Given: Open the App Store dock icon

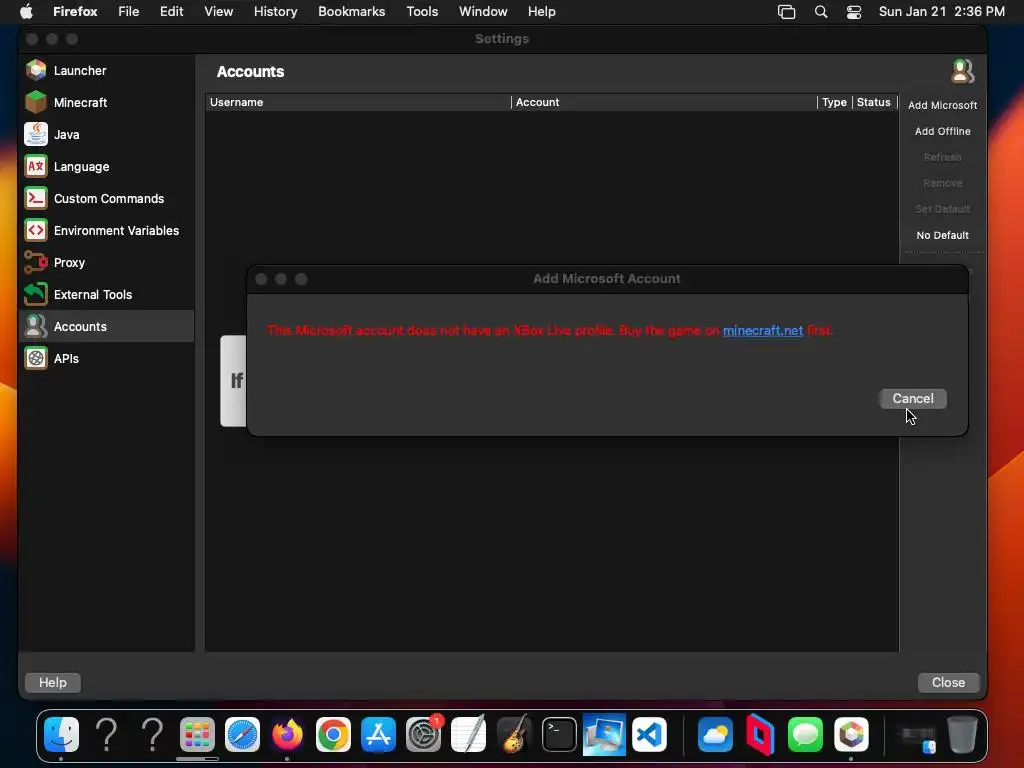Looking at the screenshot, I should [378, 735].
